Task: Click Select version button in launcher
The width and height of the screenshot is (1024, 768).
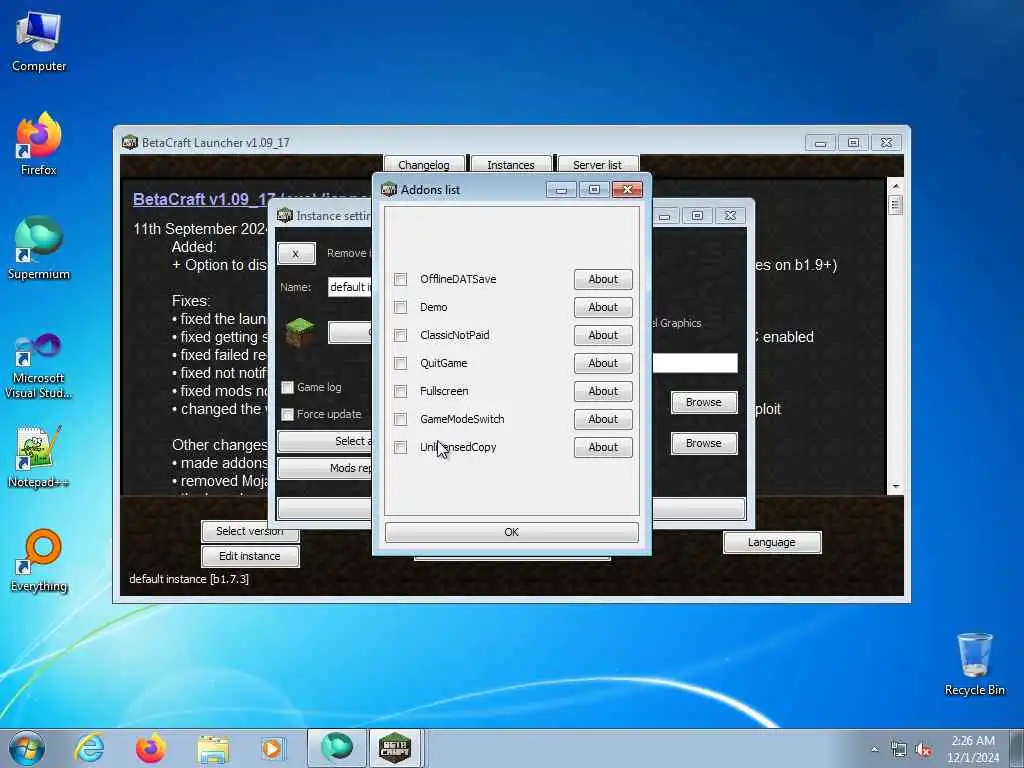Action: (x=250, y=532)
